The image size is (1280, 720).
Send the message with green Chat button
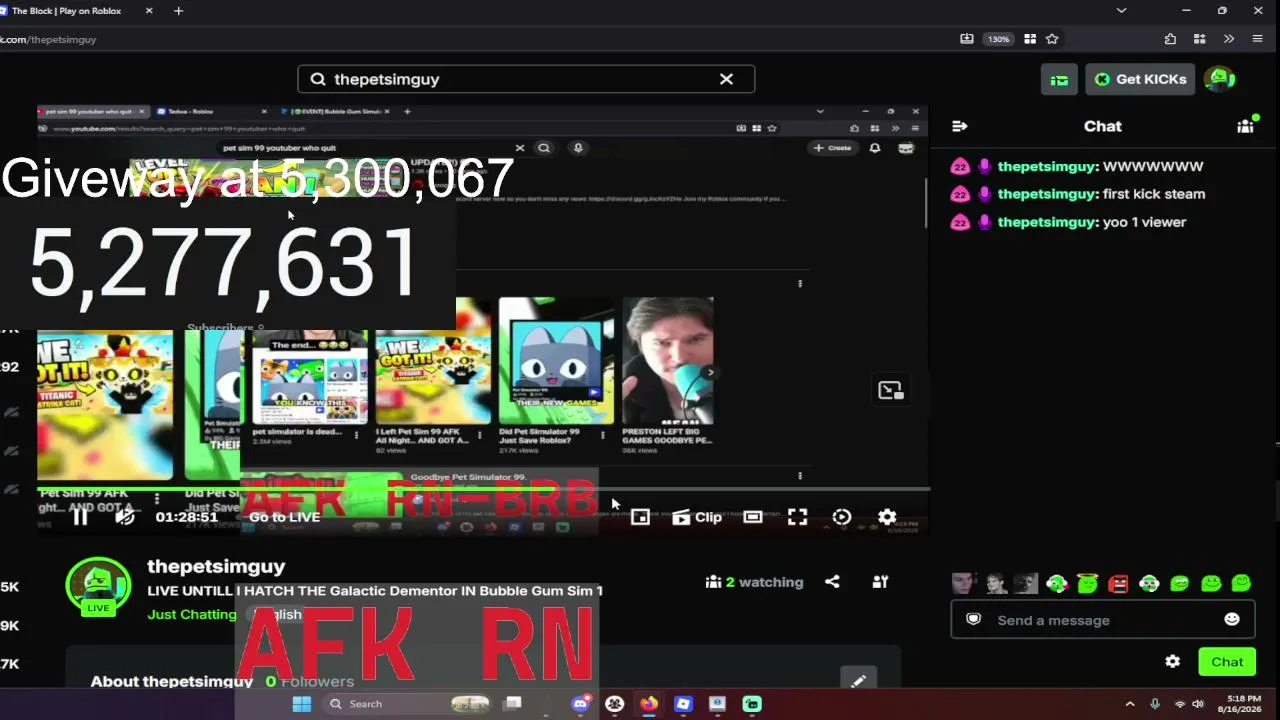pyautogui.click(x=1227, y=662)
